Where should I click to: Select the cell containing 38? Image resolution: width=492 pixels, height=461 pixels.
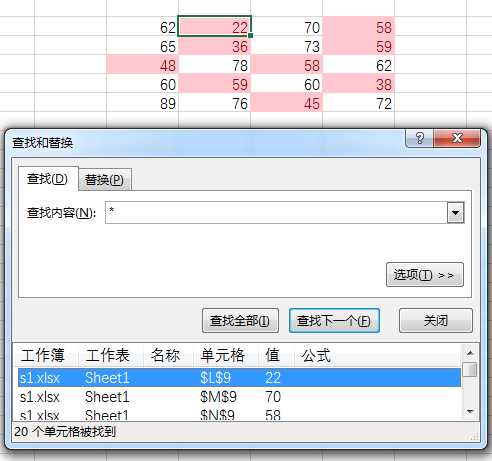click(x=359, y=83)
